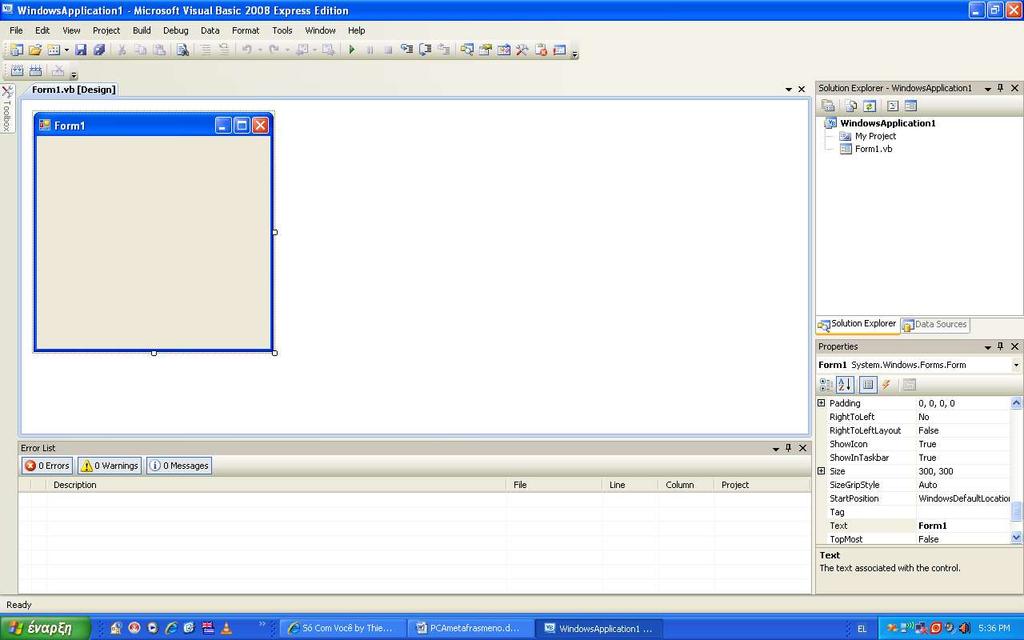This screenshot has height=640, width=1024.
Task: Switch to Só Com Você taskbar window
Action: [x=345, y=628]
